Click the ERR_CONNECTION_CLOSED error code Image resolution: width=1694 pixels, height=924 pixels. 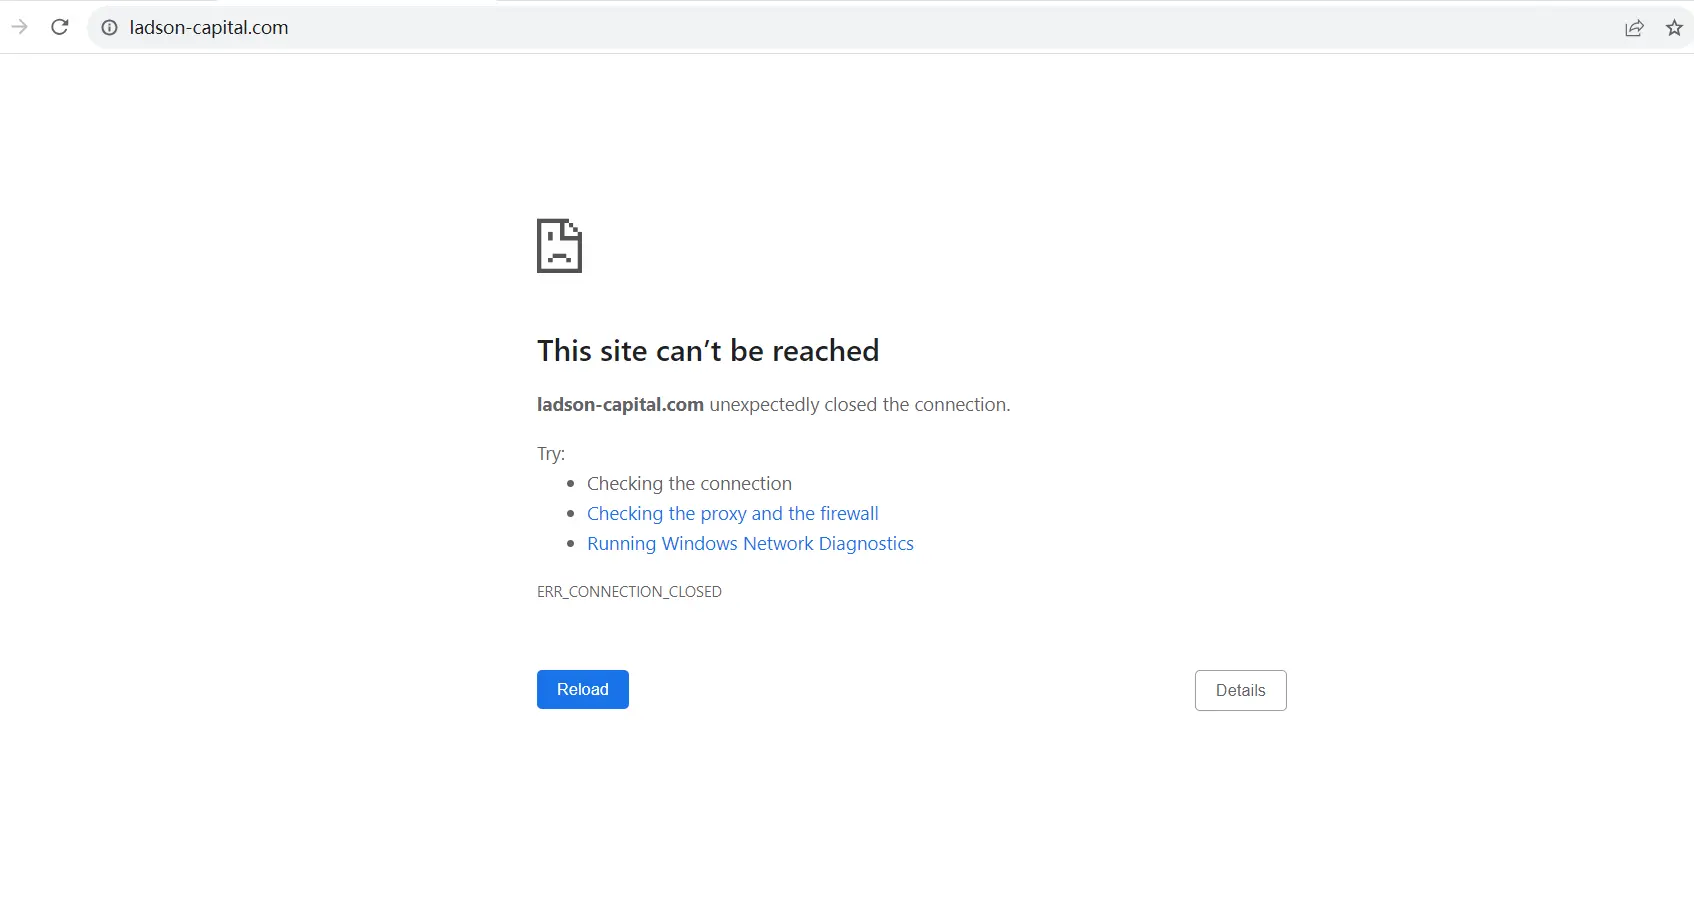[629, 592]
